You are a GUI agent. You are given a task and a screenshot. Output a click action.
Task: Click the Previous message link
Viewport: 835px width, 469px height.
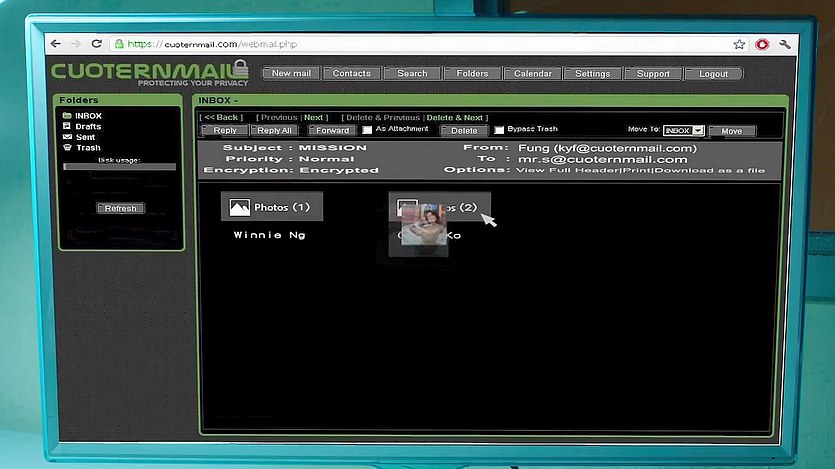[x=279, y=117]
